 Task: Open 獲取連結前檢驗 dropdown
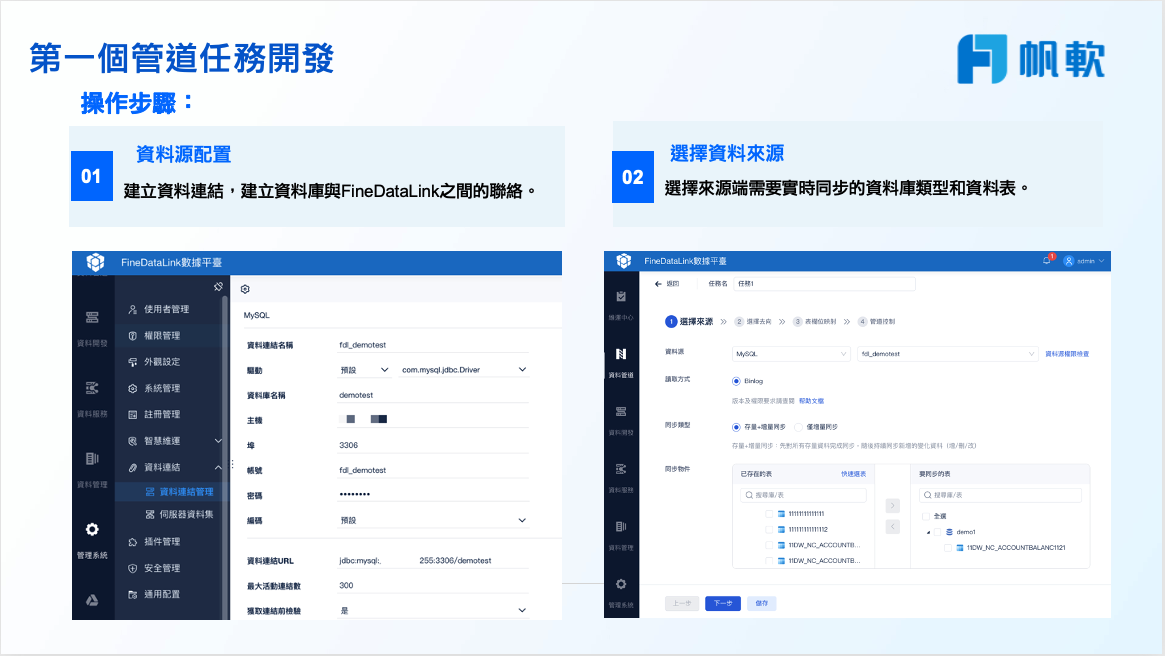point(433,611)
